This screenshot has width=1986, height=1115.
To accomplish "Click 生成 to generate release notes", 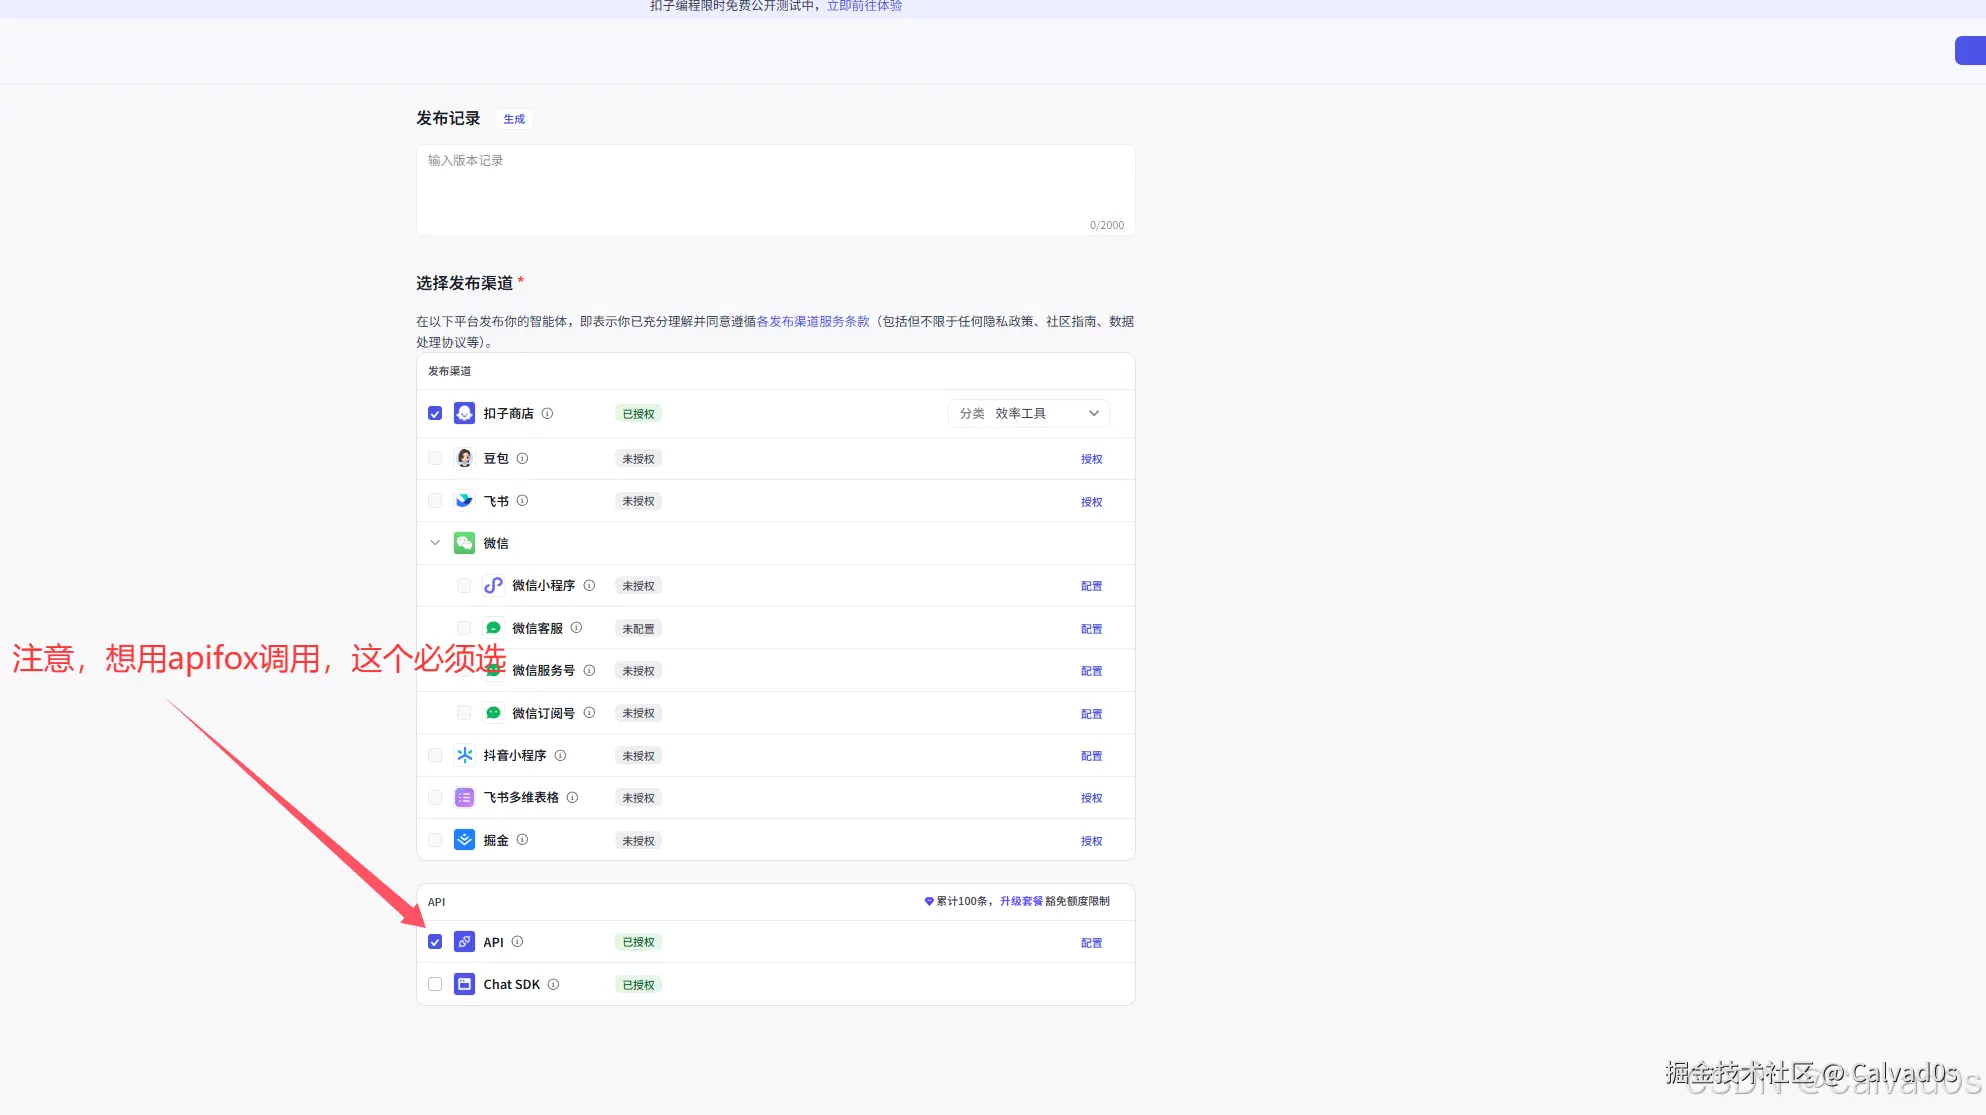I will tap(514, 119).
